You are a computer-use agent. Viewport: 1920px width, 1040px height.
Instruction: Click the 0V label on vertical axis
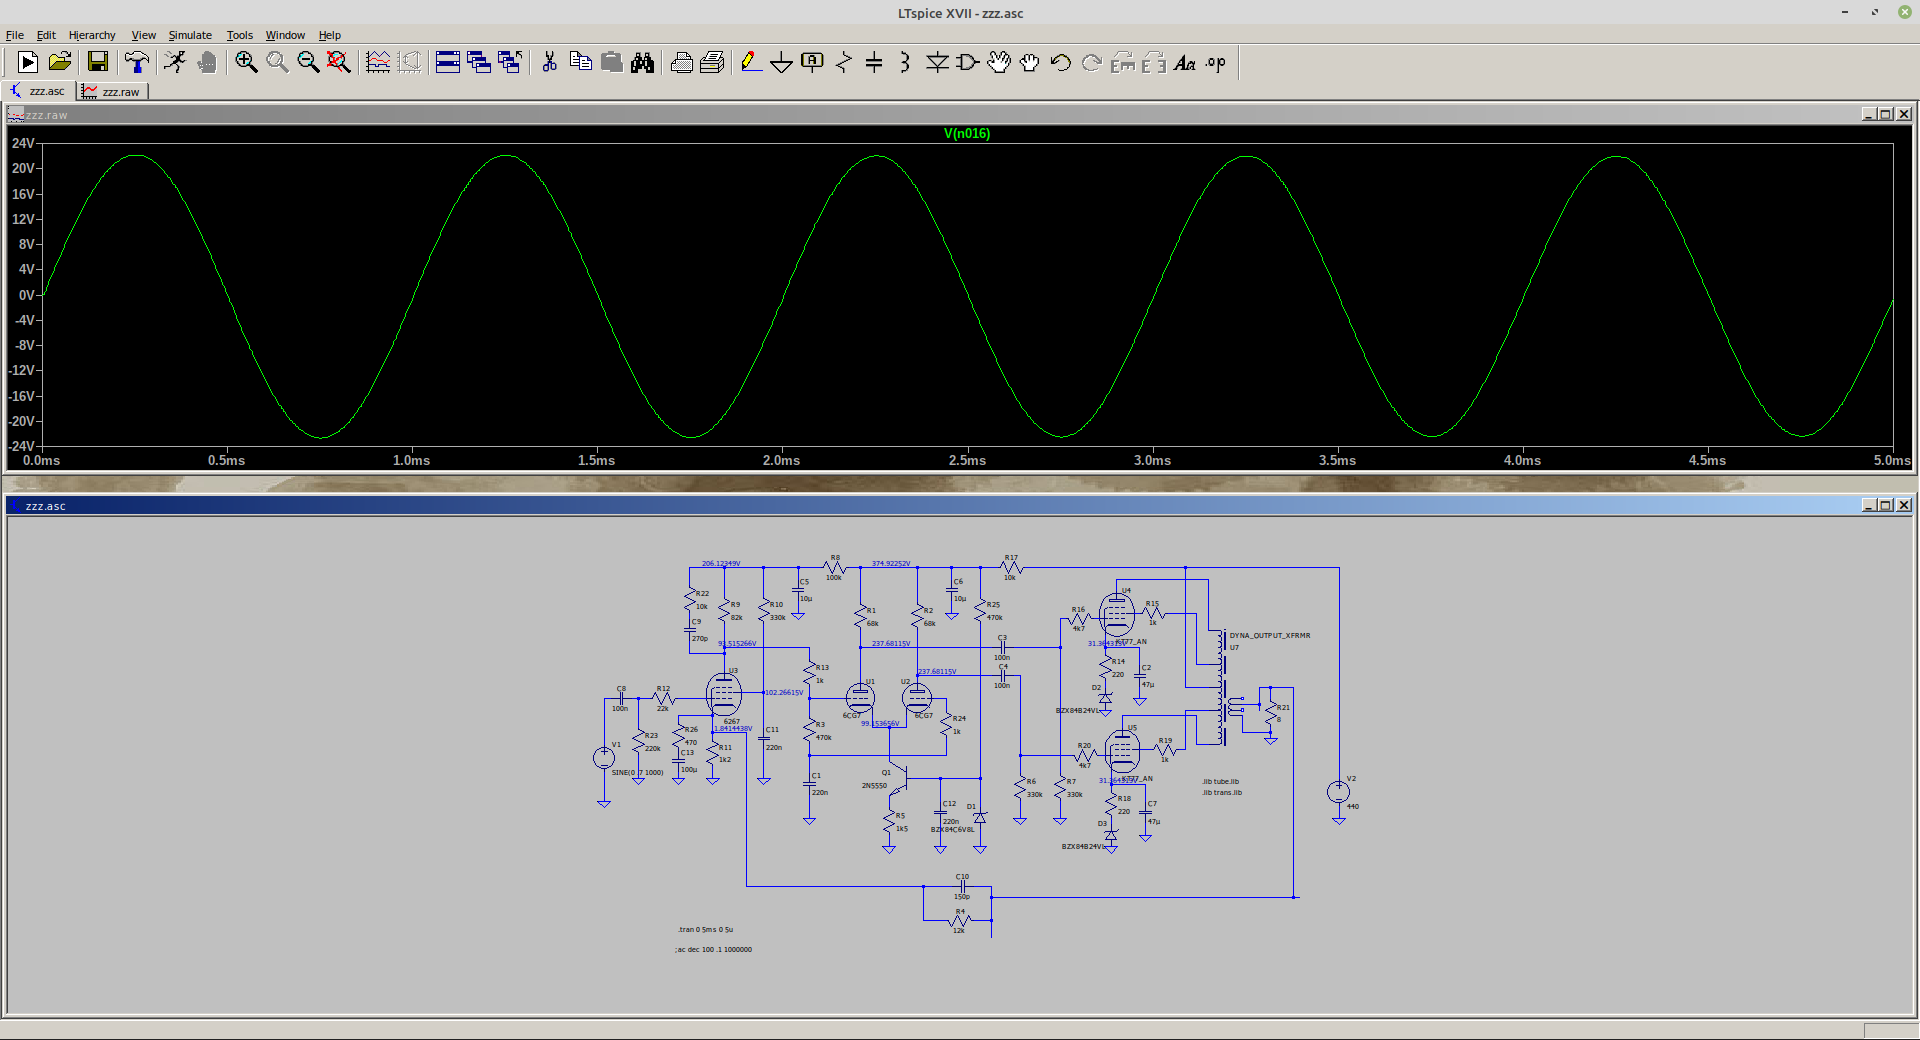pyautogui.click(x=27, y=295)
